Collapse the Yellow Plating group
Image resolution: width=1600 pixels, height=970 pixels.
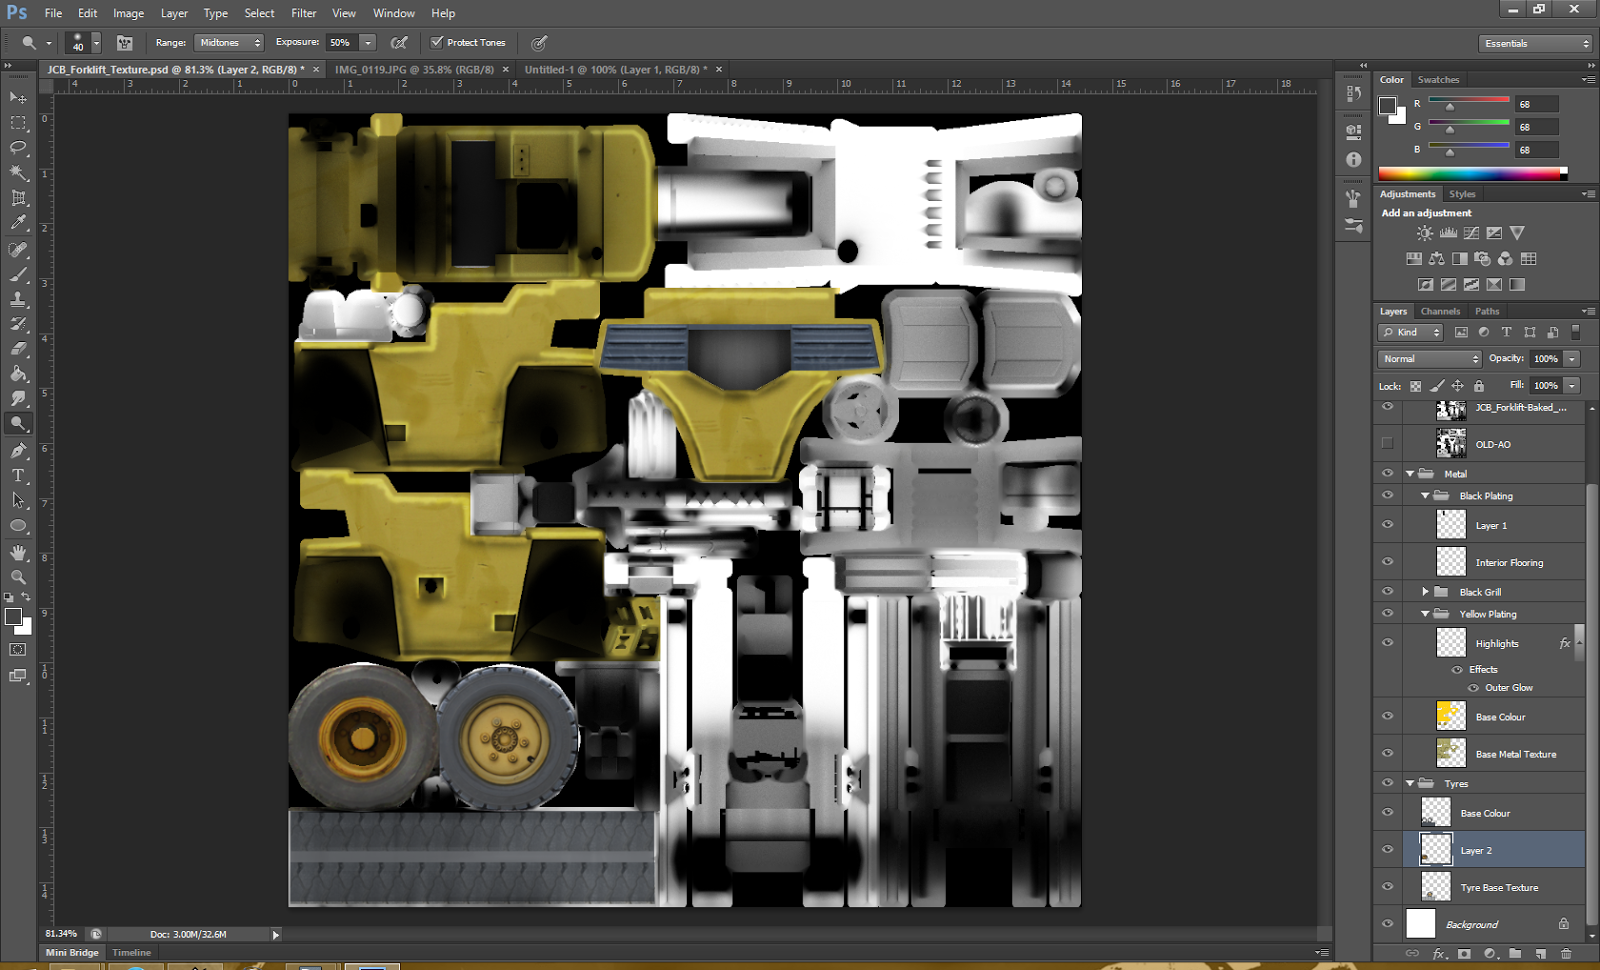pyautogui.click(x=1424, y=613)
